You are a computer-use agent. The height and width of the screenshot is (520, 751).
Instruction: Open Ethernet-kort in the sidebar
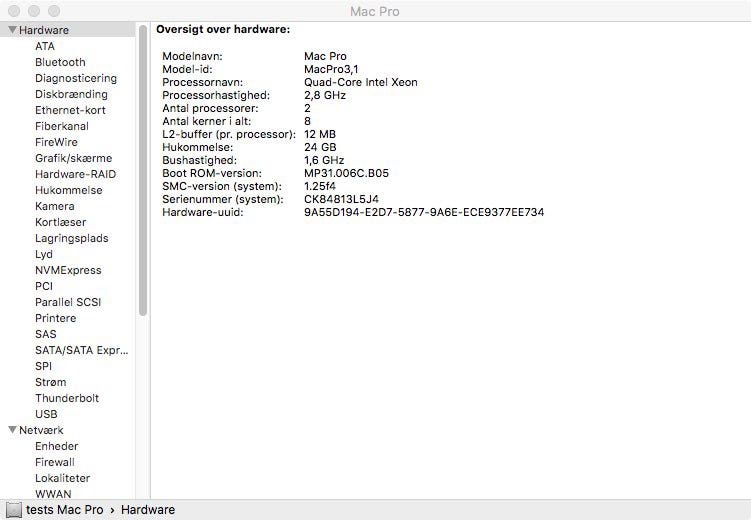[x=70, y=110]
